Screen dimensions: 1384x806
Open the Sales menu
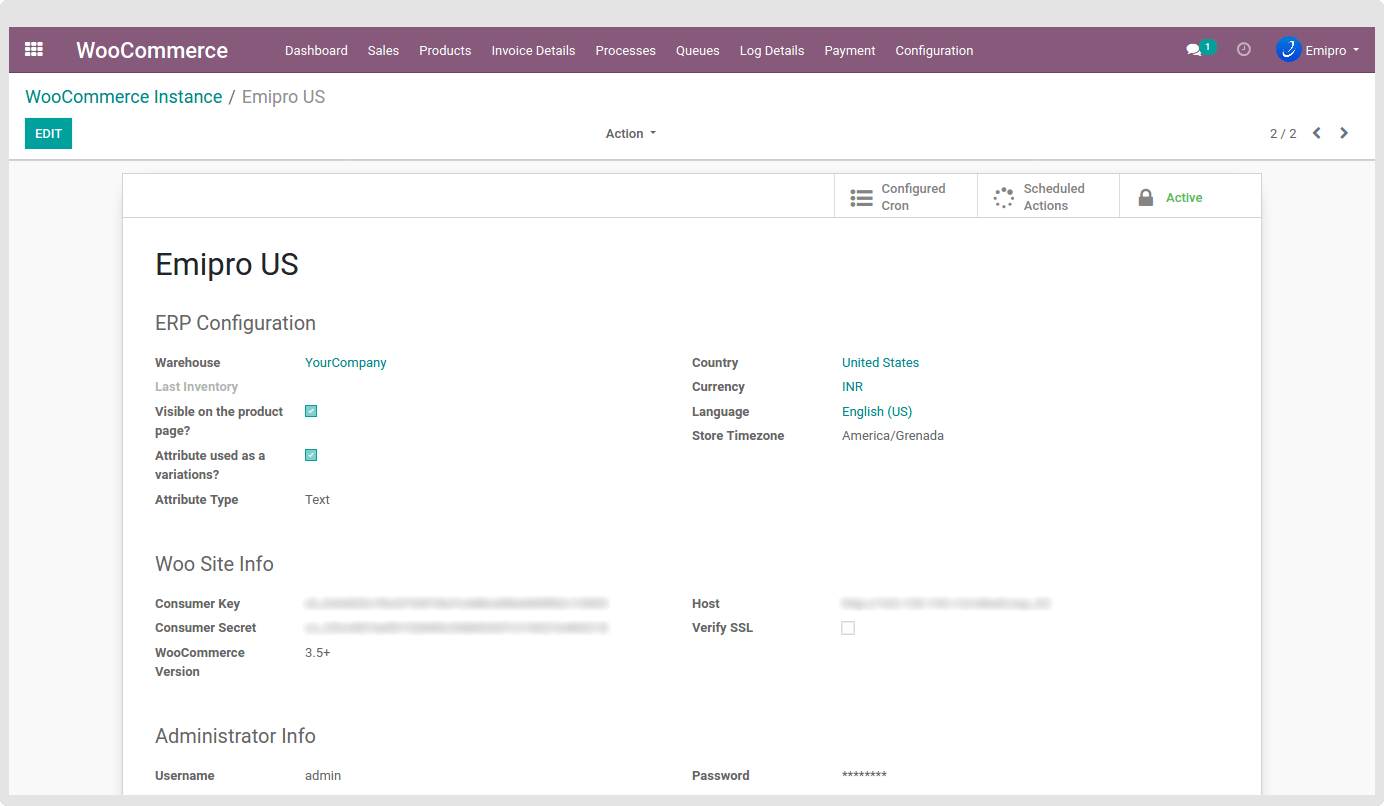[x=383, y=50]
